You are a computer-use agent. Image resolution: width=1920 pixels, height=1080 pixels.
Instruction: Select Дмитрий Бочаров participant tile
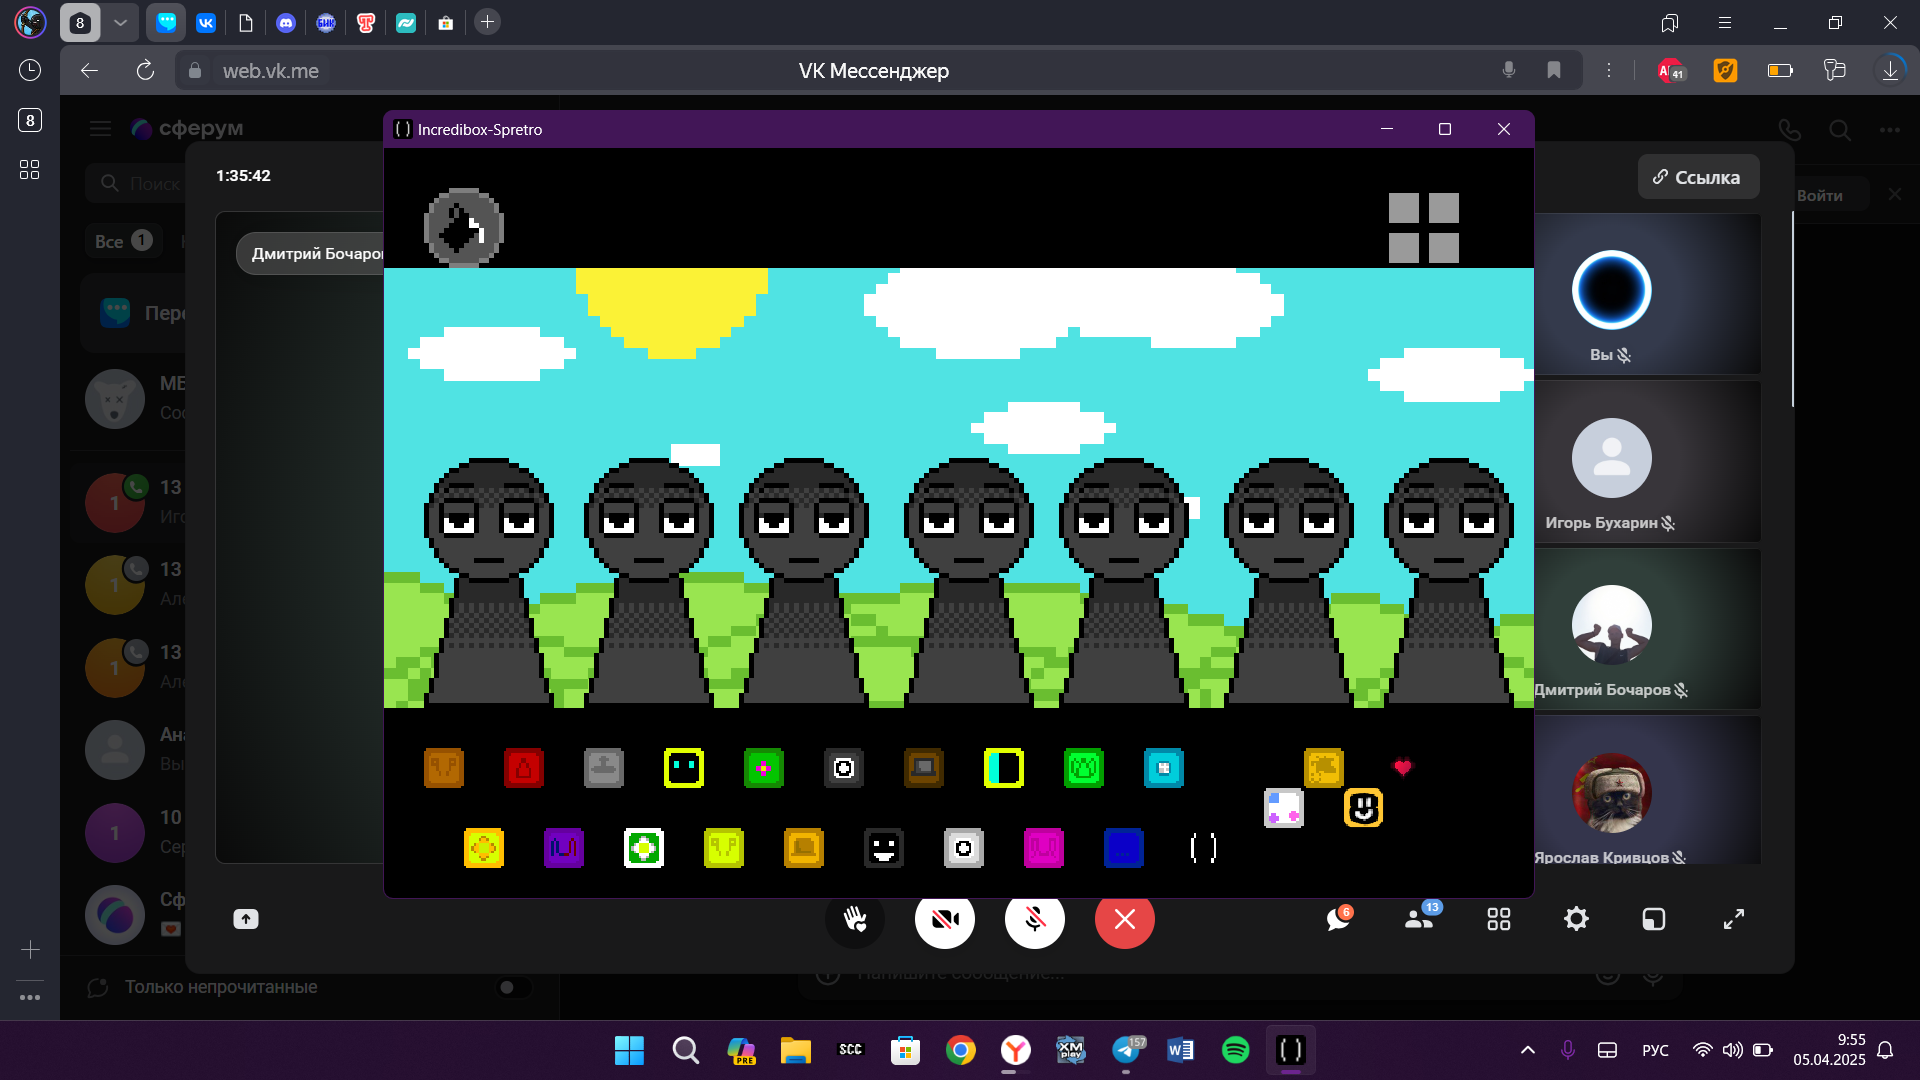(1648, 629)
